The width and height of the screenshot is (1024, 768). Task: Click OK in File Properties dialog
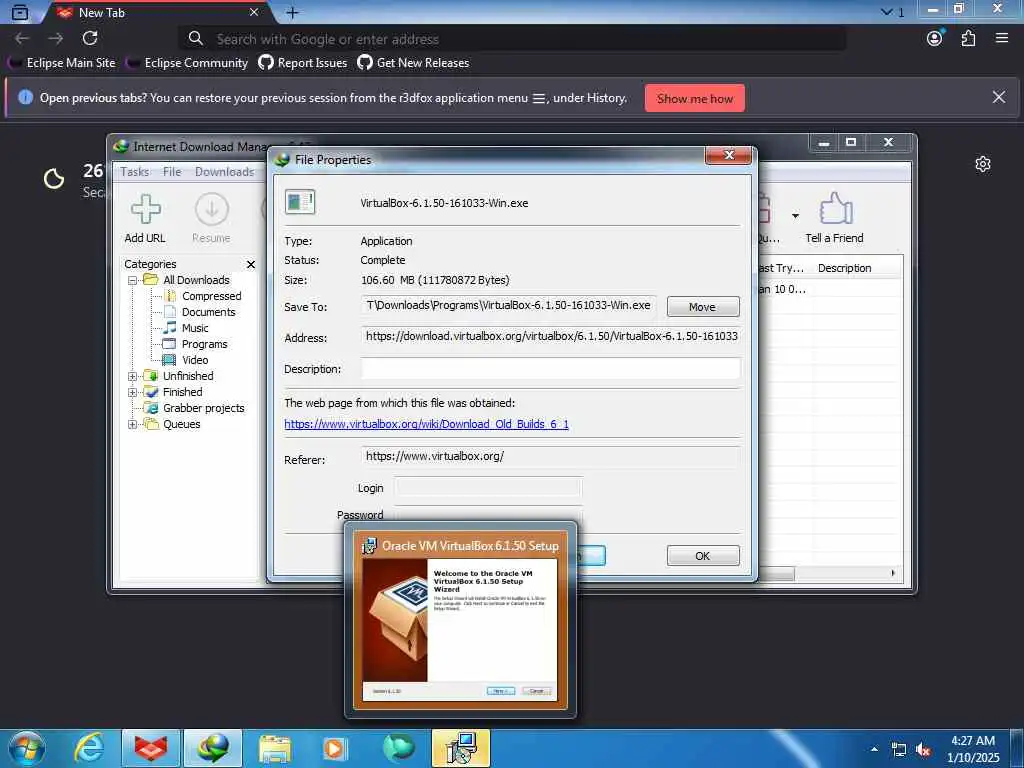click(x=703, y=556)
